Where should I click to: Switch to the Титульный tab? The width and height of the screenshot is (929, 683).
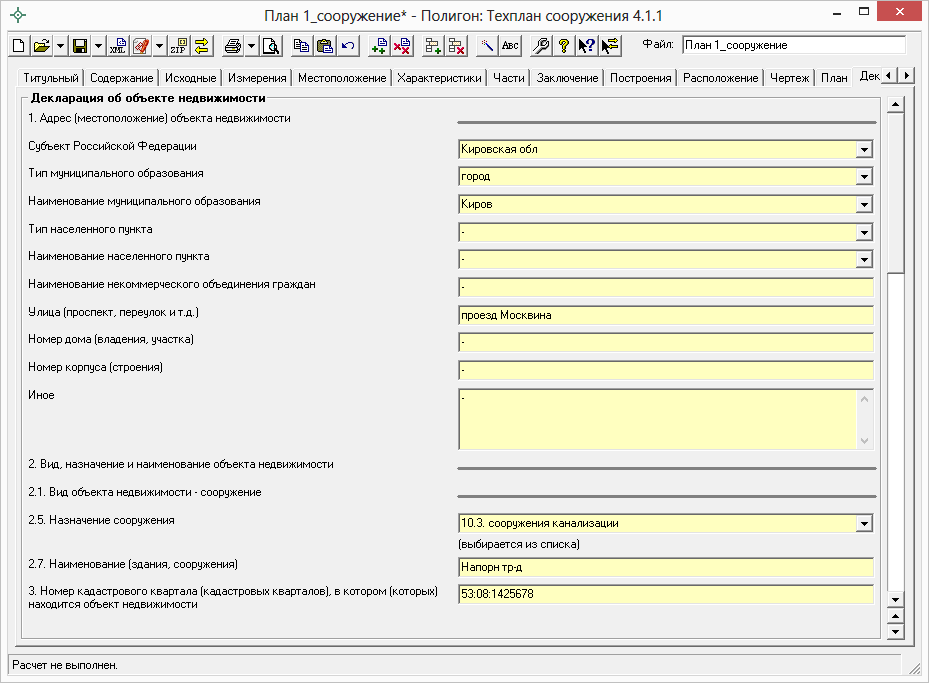tap(51, 78)
